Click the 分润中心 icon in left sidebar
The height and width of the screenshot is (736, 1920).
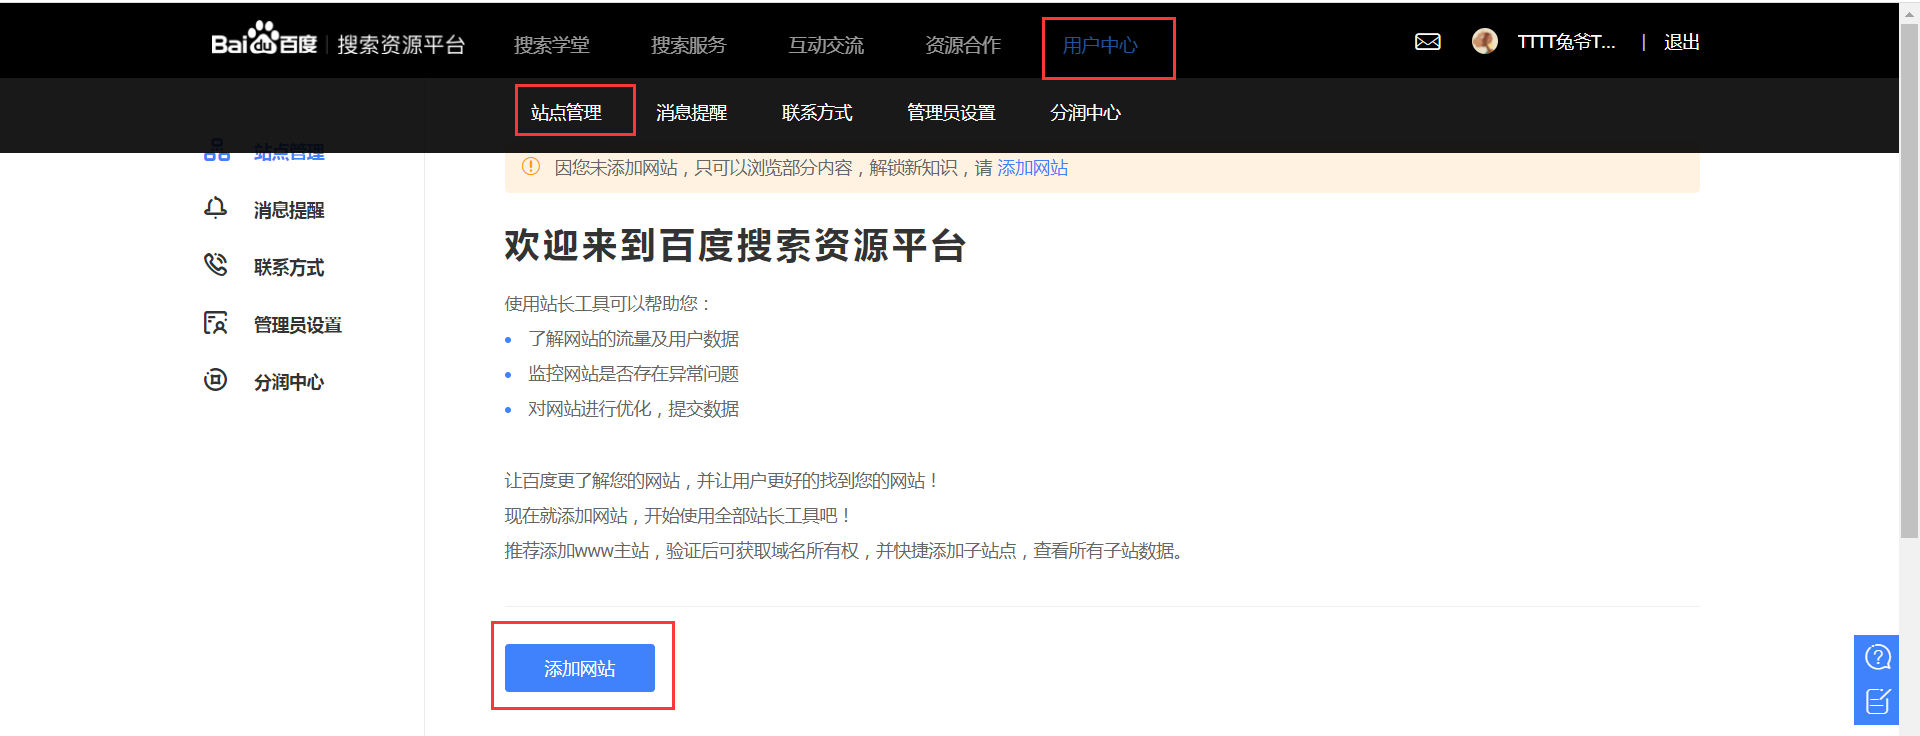(x=215, y=380)
